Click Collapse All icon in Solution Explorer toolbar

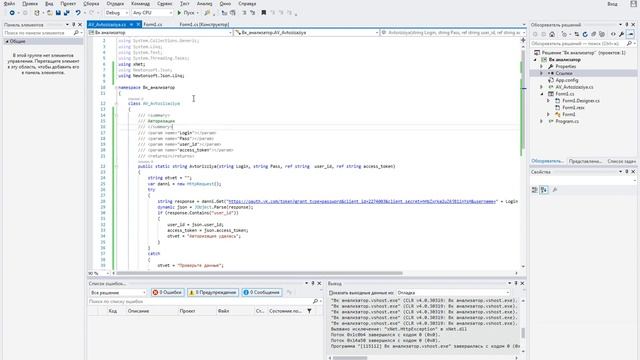click(x=593, y=34)
